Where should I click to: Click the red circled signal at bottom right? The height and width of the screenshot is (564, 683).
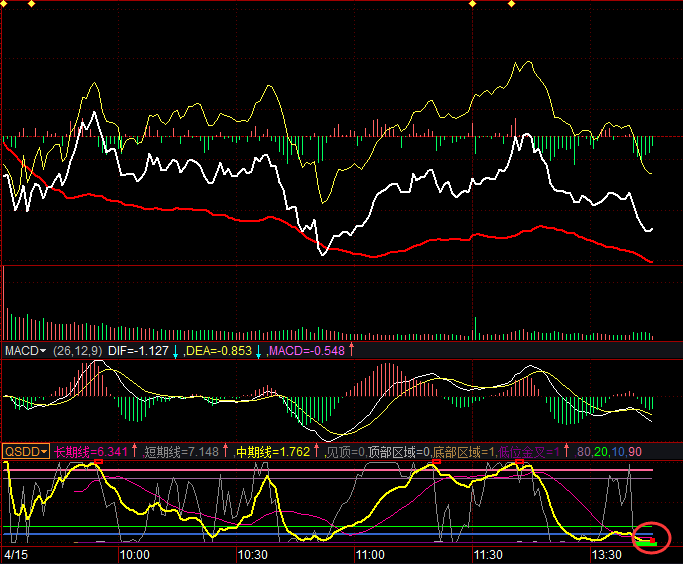[x=651, y=539]
